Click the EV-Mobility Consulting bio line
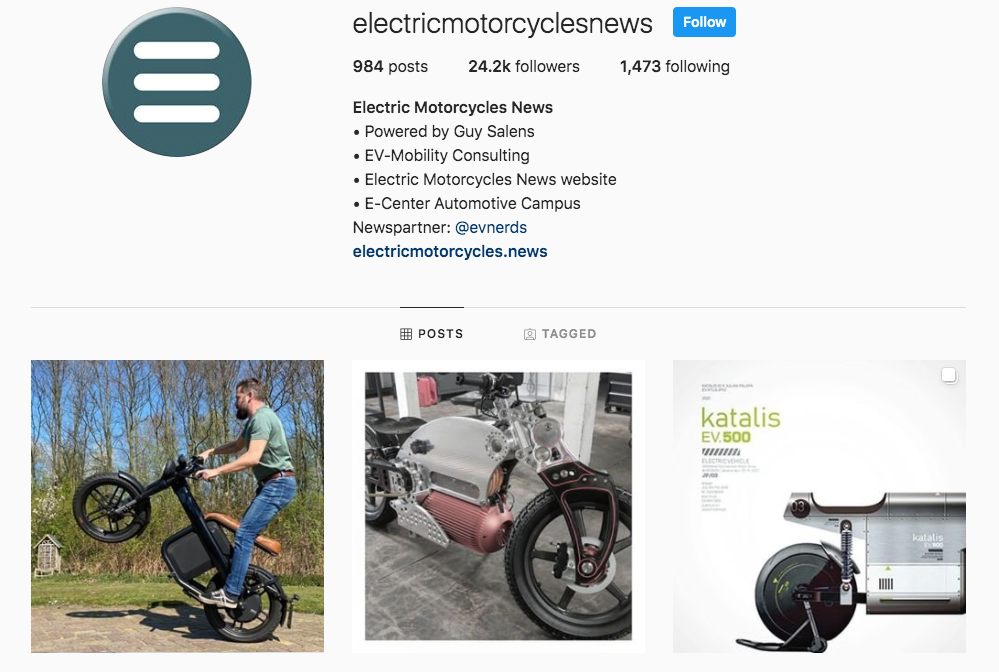This screenshot has width=999, height=672. (x=441, y=155)
